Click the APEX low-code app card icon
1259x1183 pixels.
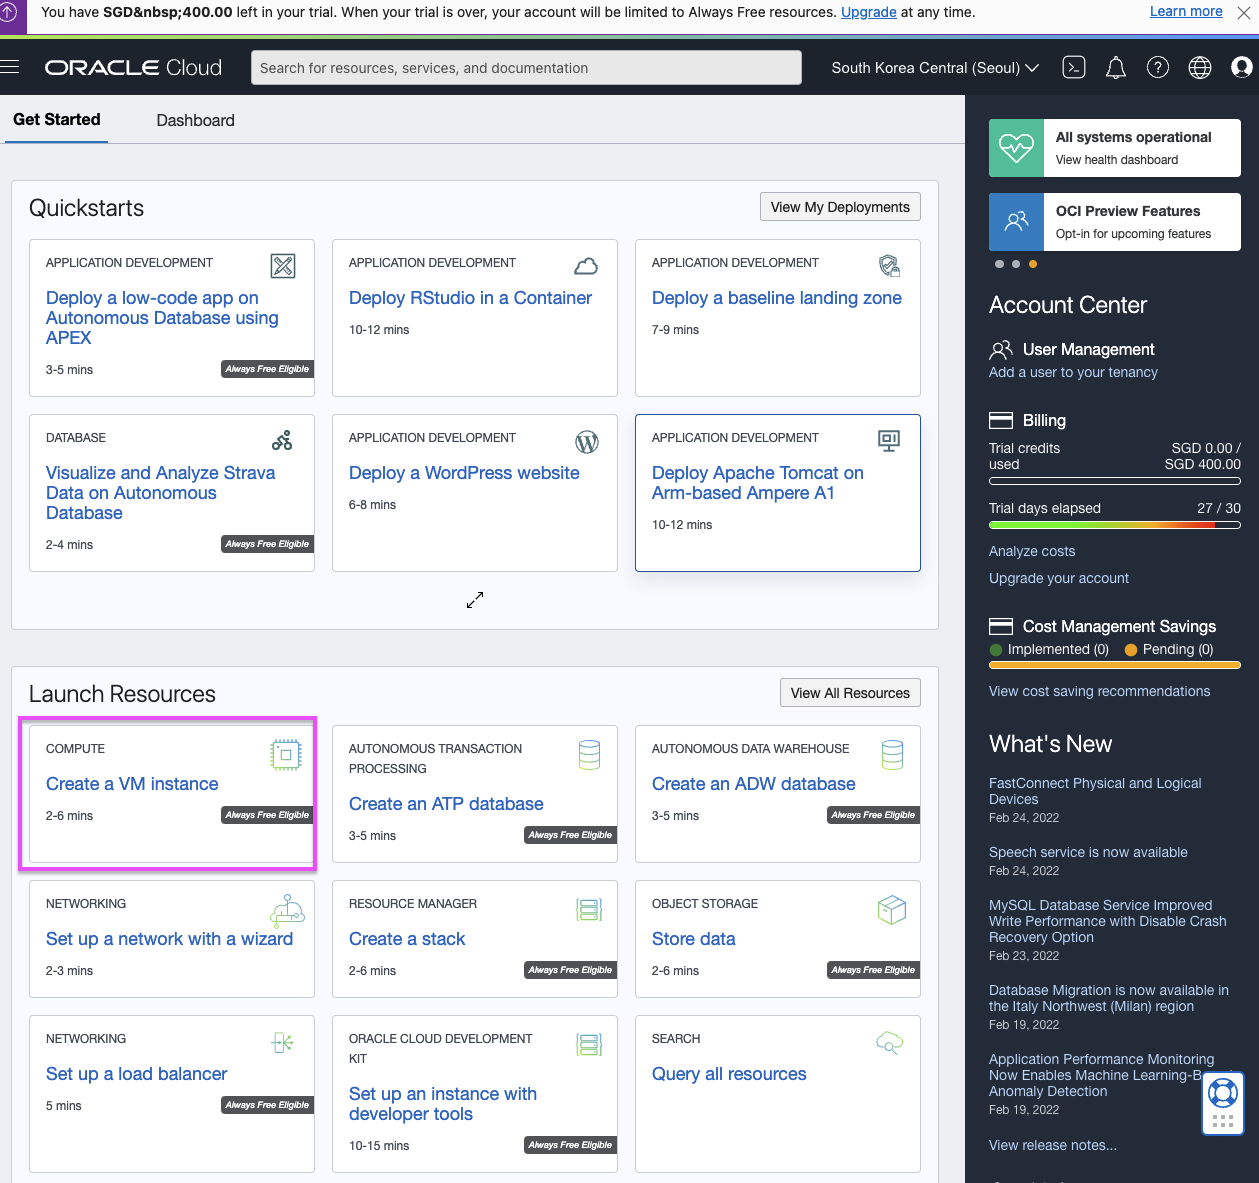coord(283,266)
